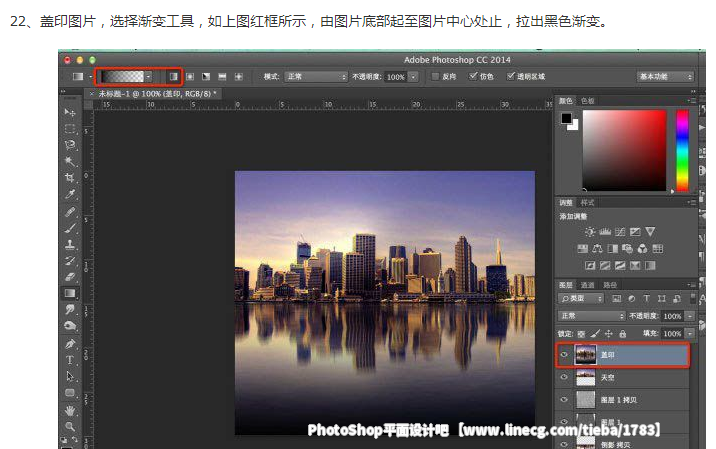Choose the Radial gradient style
716x449 pixels.
coord(190,77)
